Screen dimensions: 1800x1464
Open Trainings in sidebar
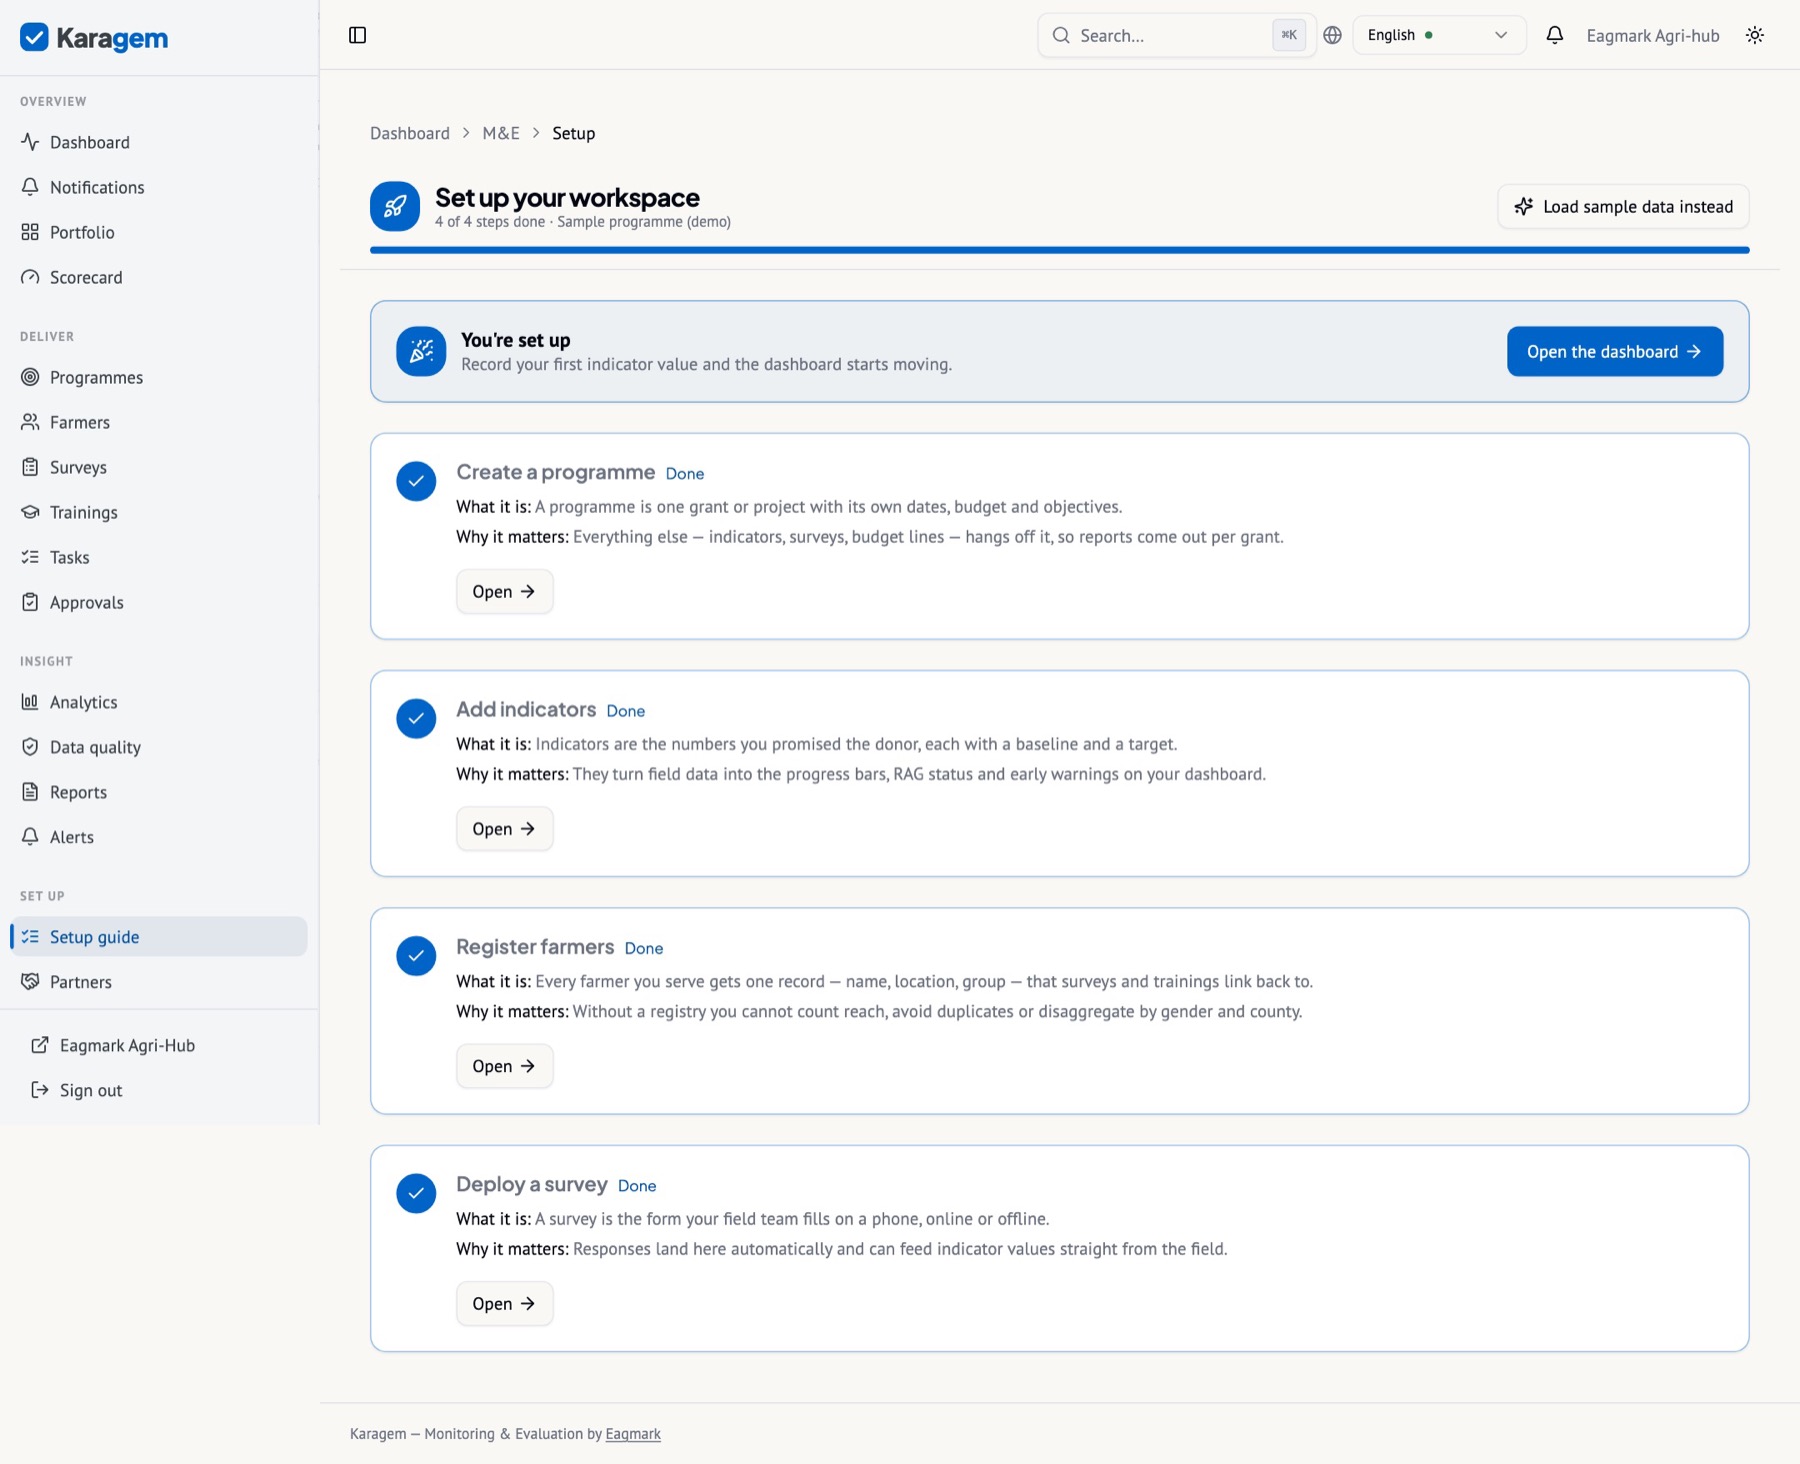159,512
